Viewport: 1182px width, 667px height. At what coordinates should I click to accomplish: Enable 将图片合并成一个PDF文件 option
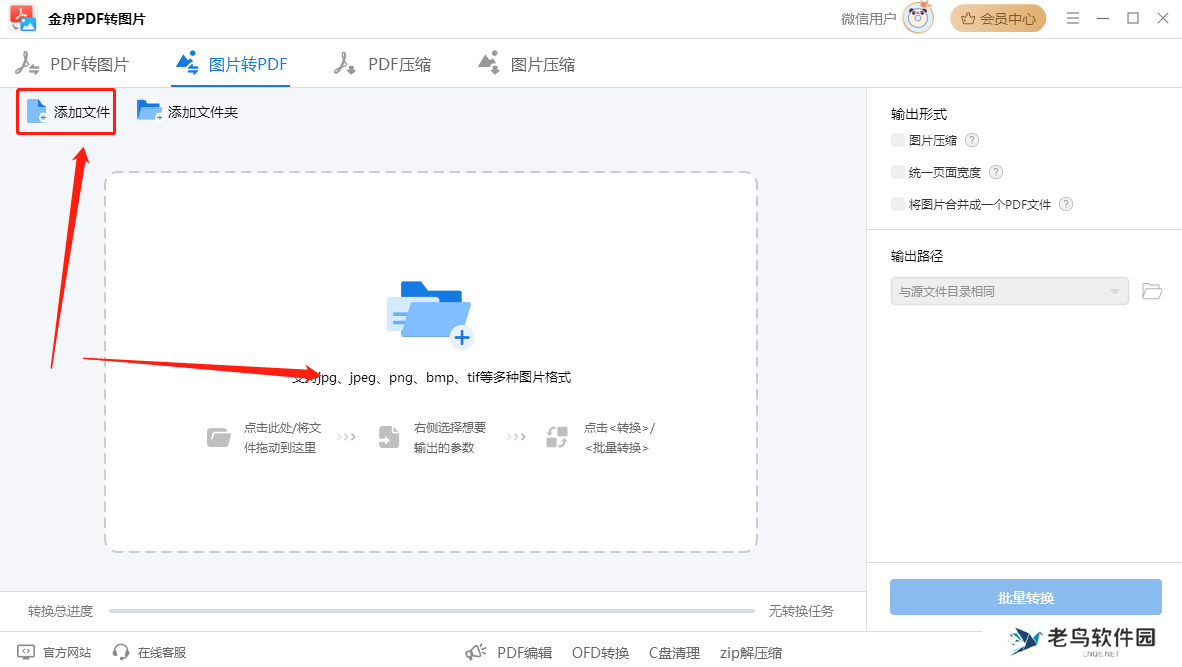[897, 204]
